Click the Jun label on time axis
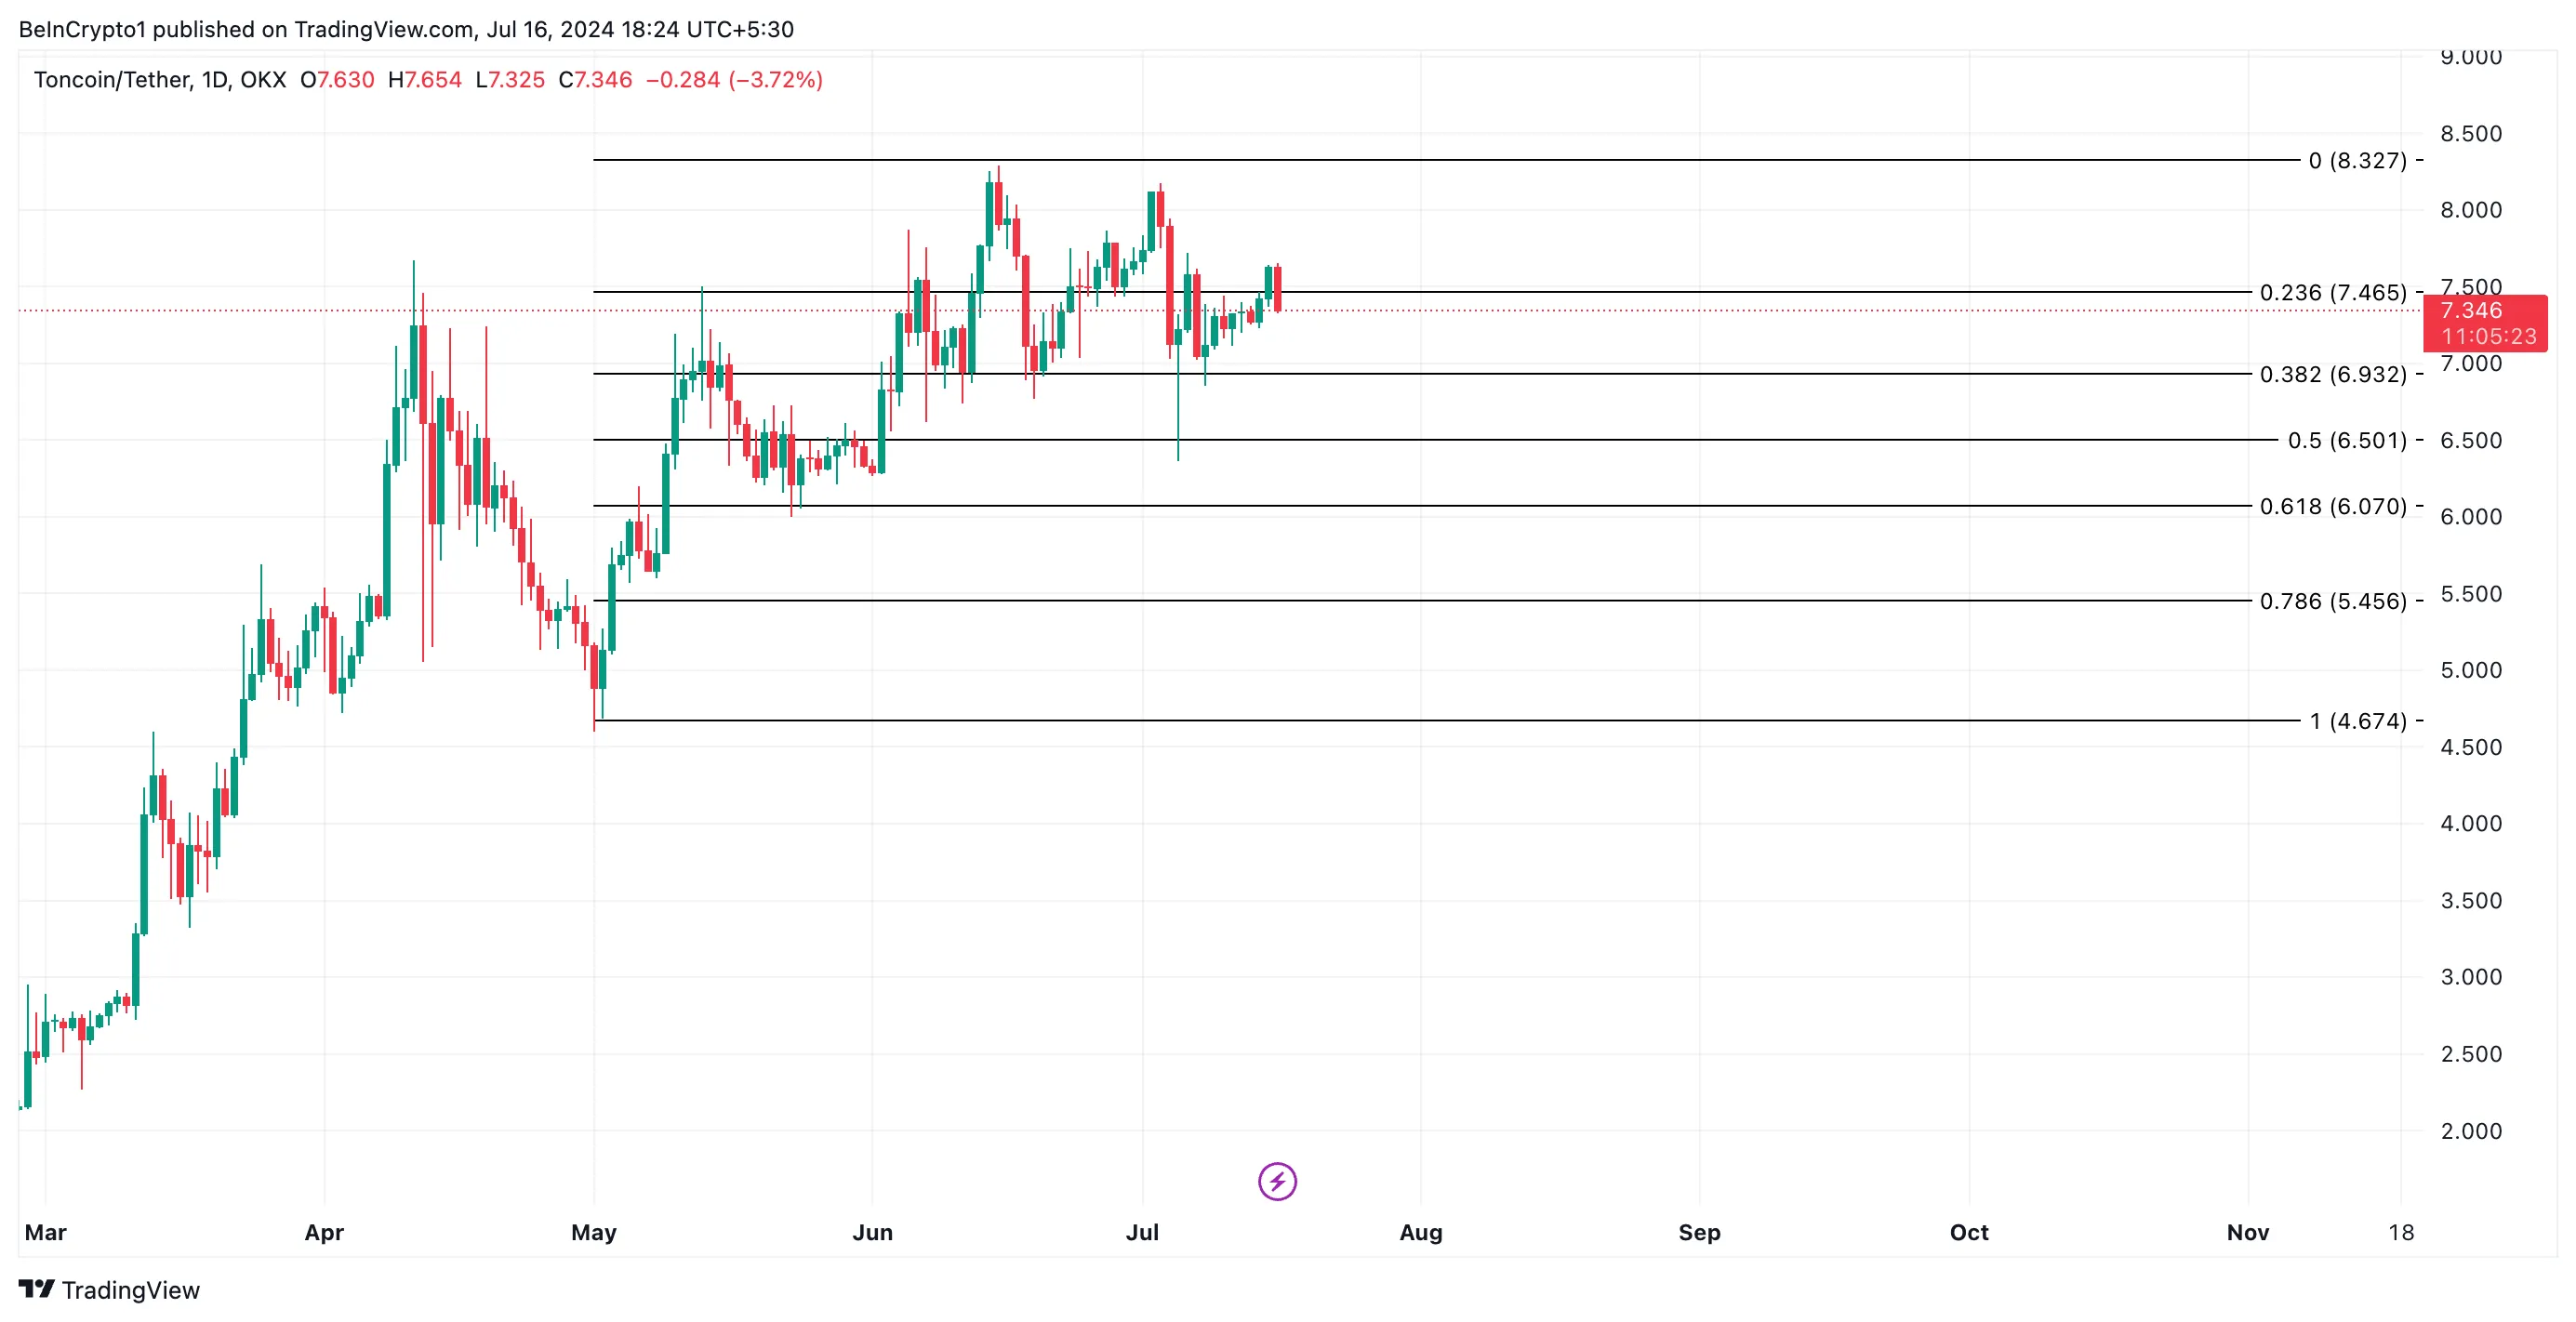This screenshot has height=1322, width=2576. 872,1232
